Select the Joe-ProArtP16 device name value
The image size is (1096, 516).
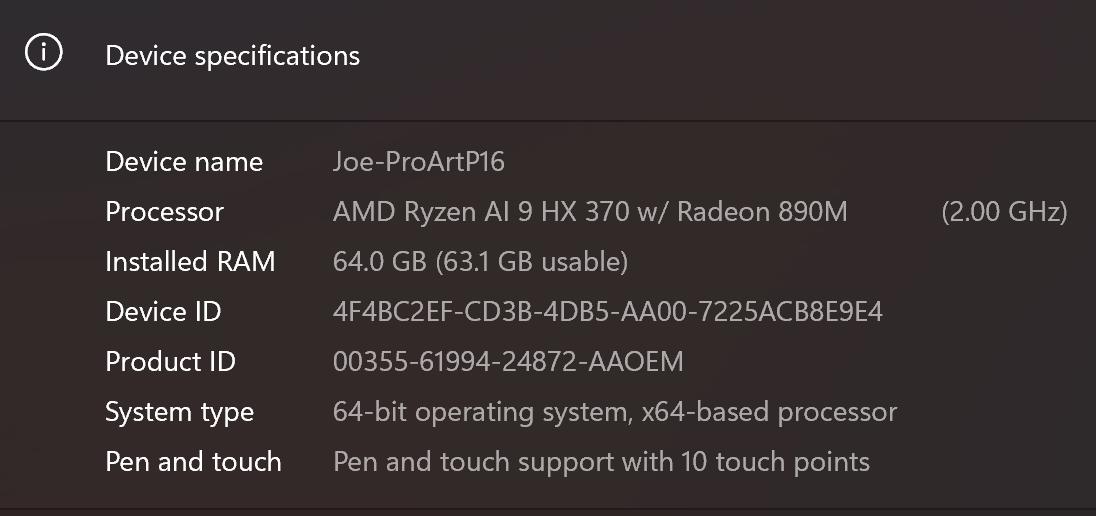click(x=418, y=162)
